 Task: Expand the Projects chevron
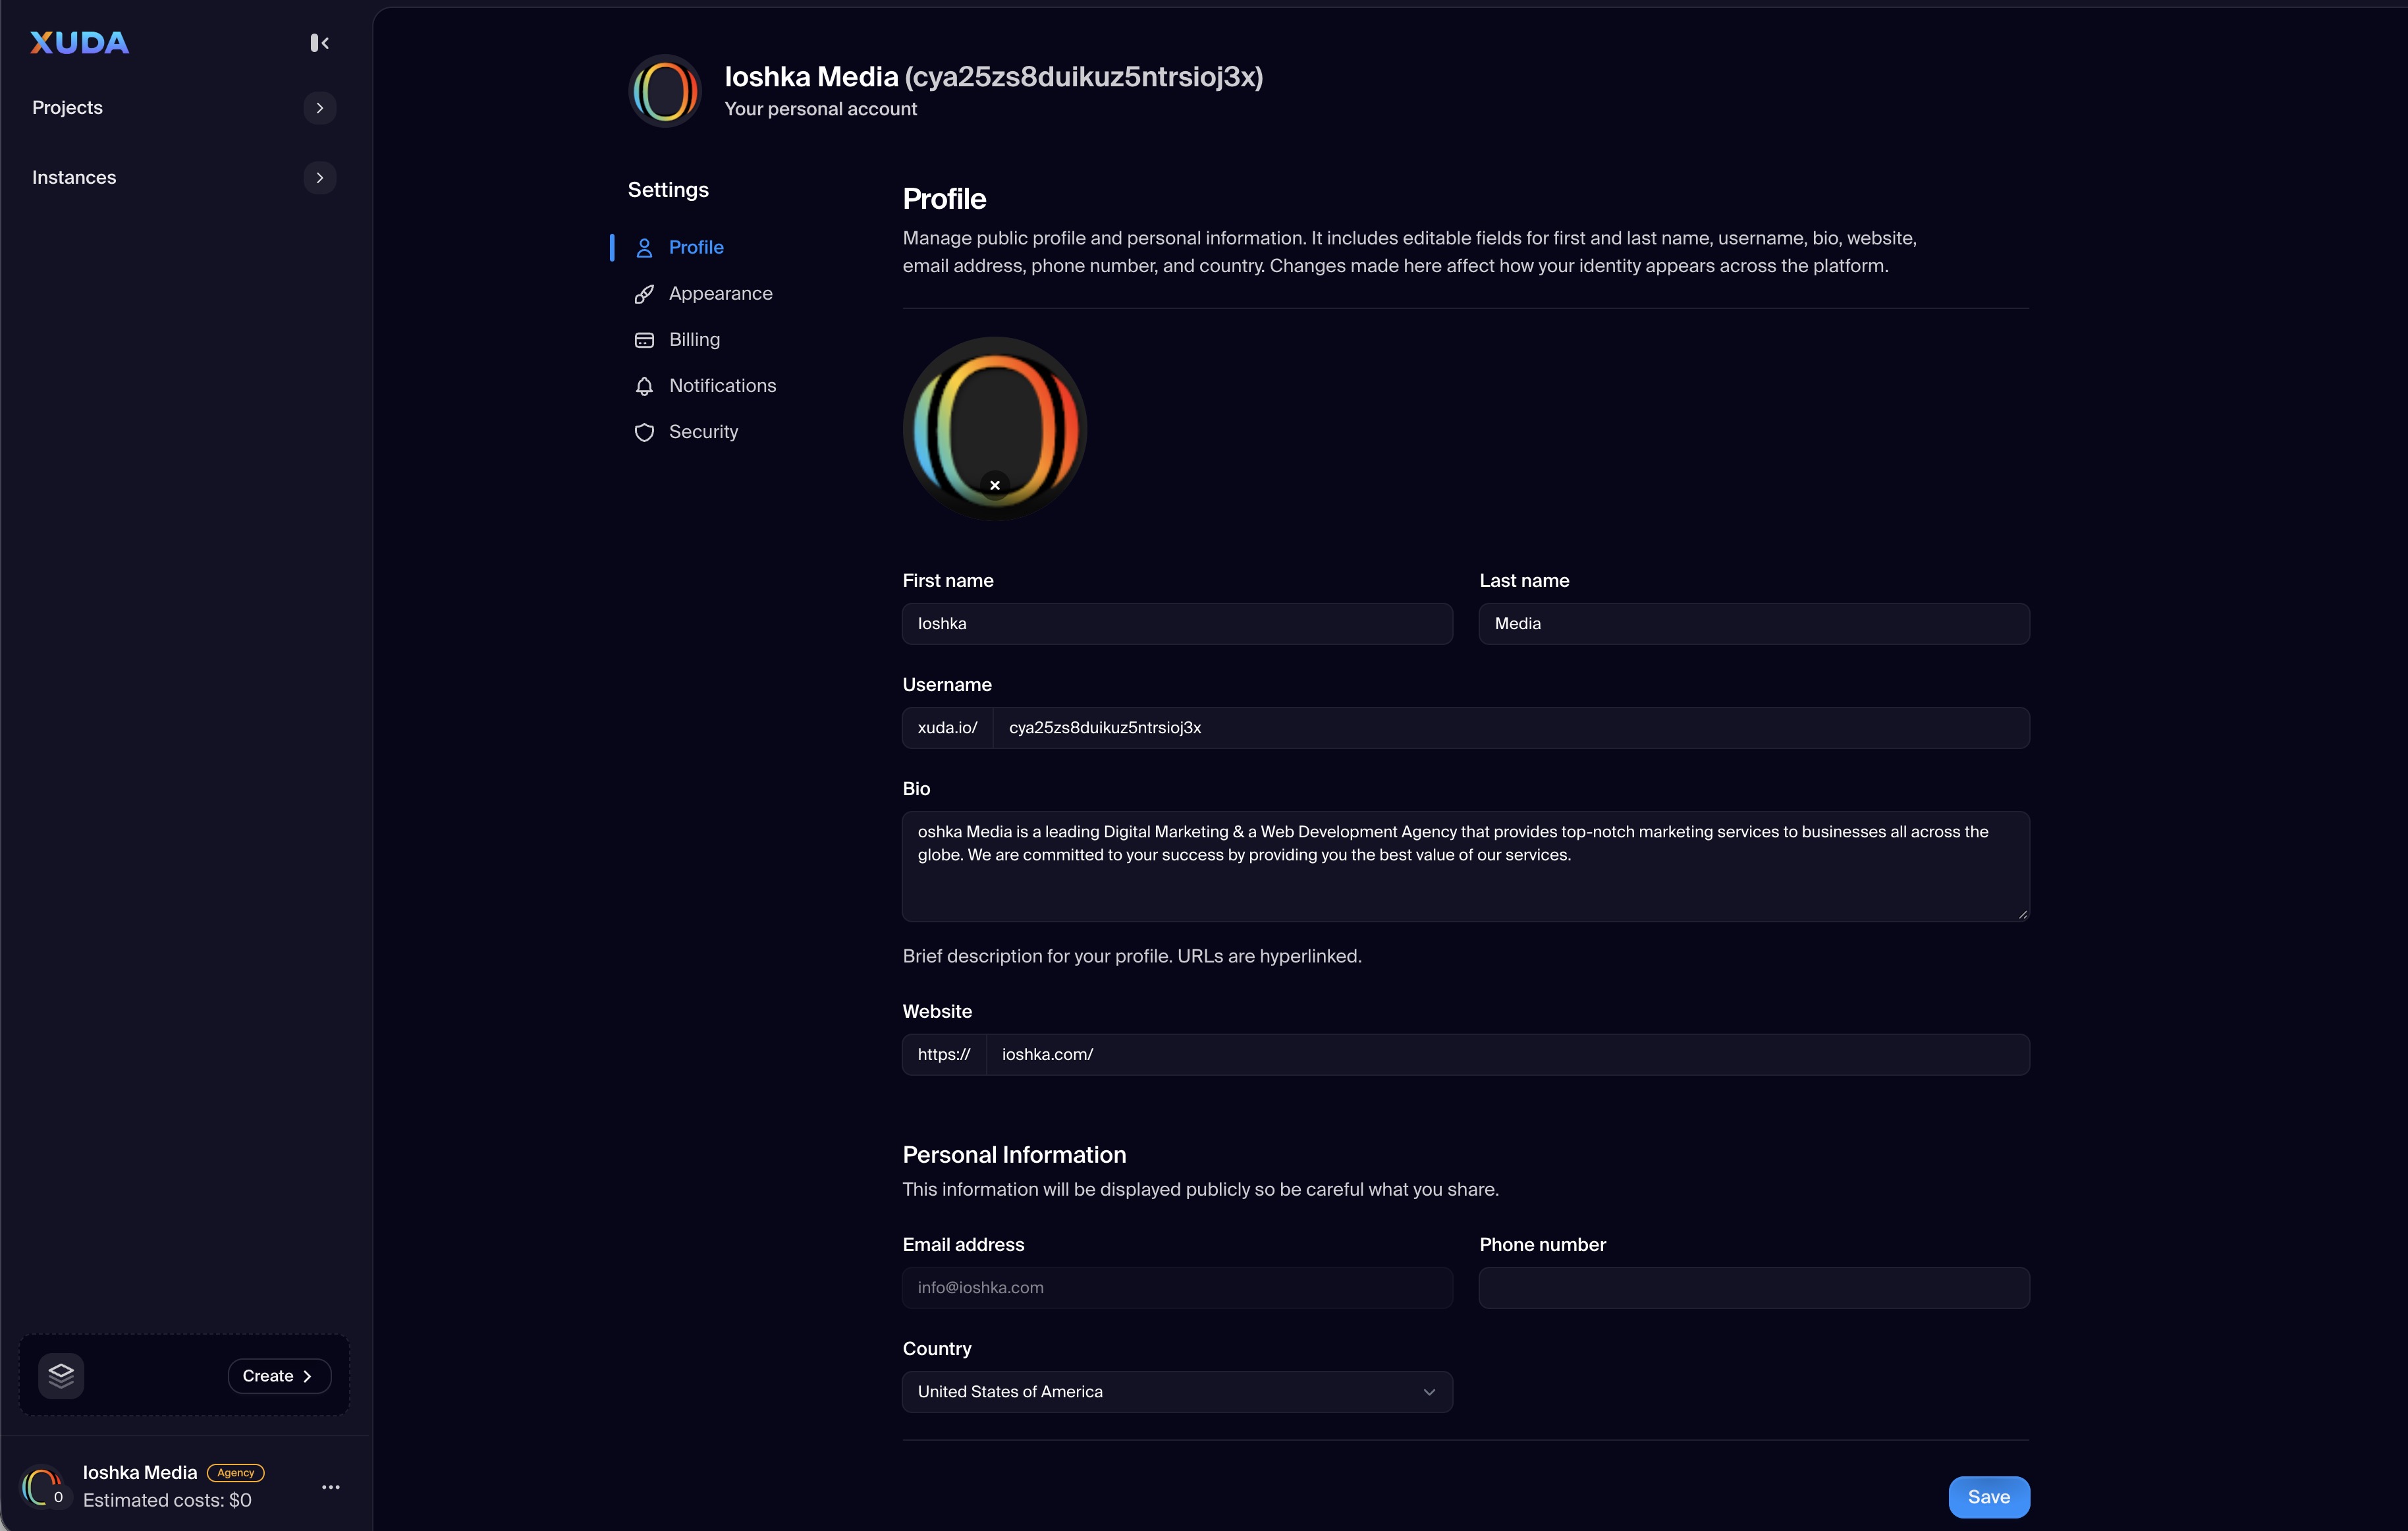(x=319, y=108)
